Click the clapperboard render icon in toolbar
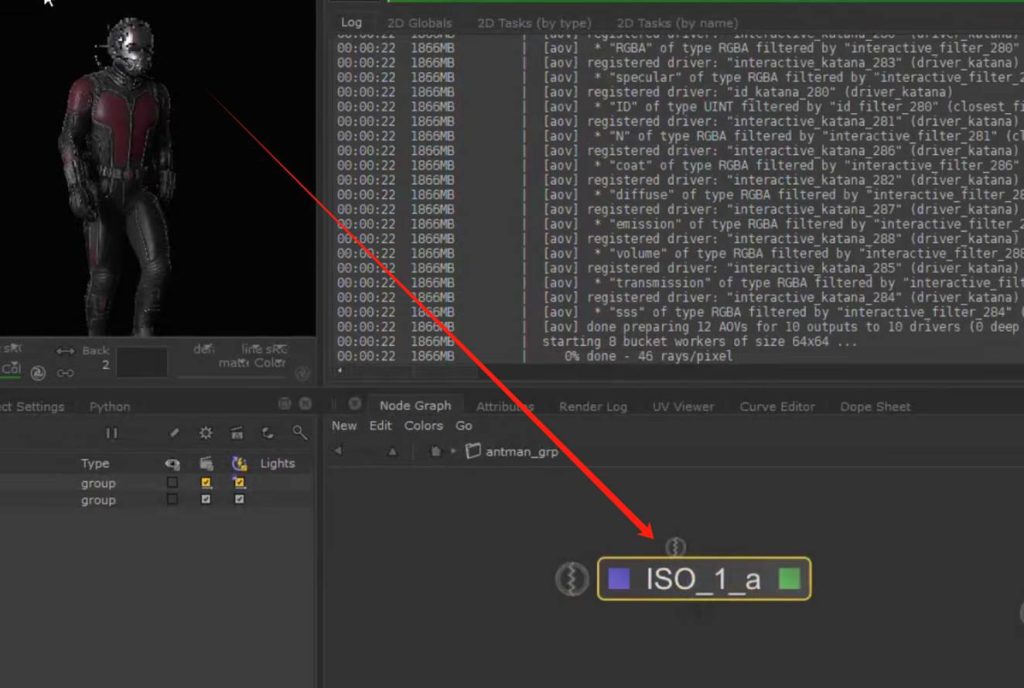The width and height of the screenshot is (1024, 688). [x=237, y=433]
